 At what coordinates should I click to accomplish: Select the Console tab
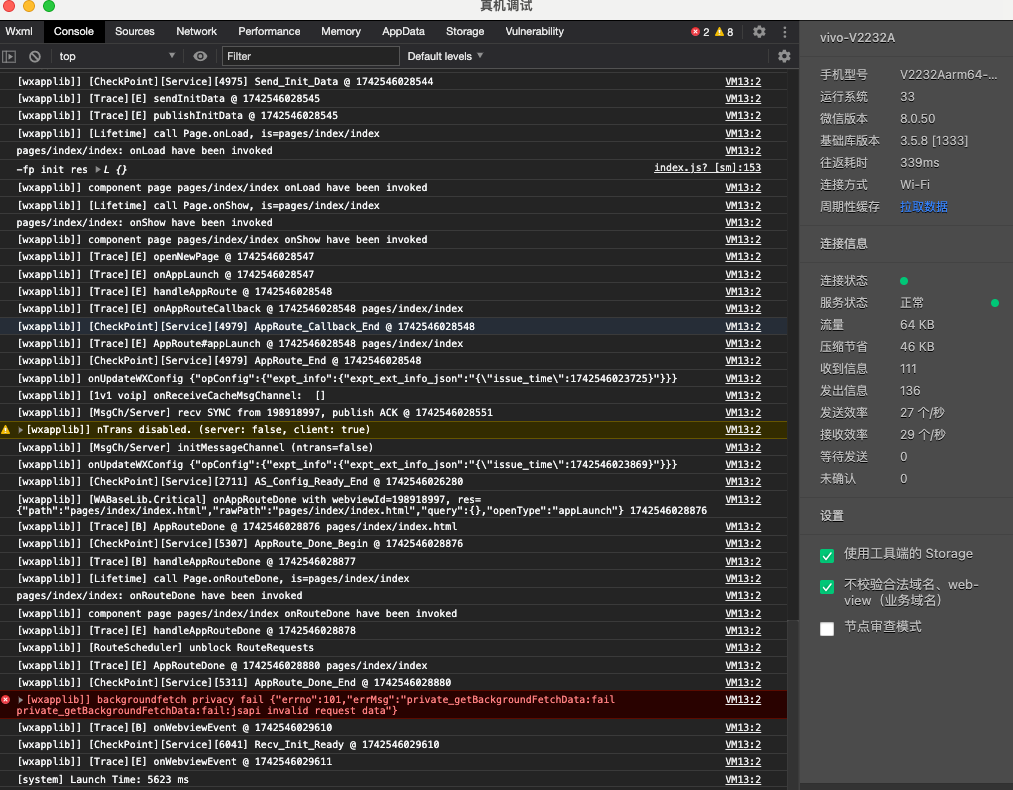[x=74, y=31]
